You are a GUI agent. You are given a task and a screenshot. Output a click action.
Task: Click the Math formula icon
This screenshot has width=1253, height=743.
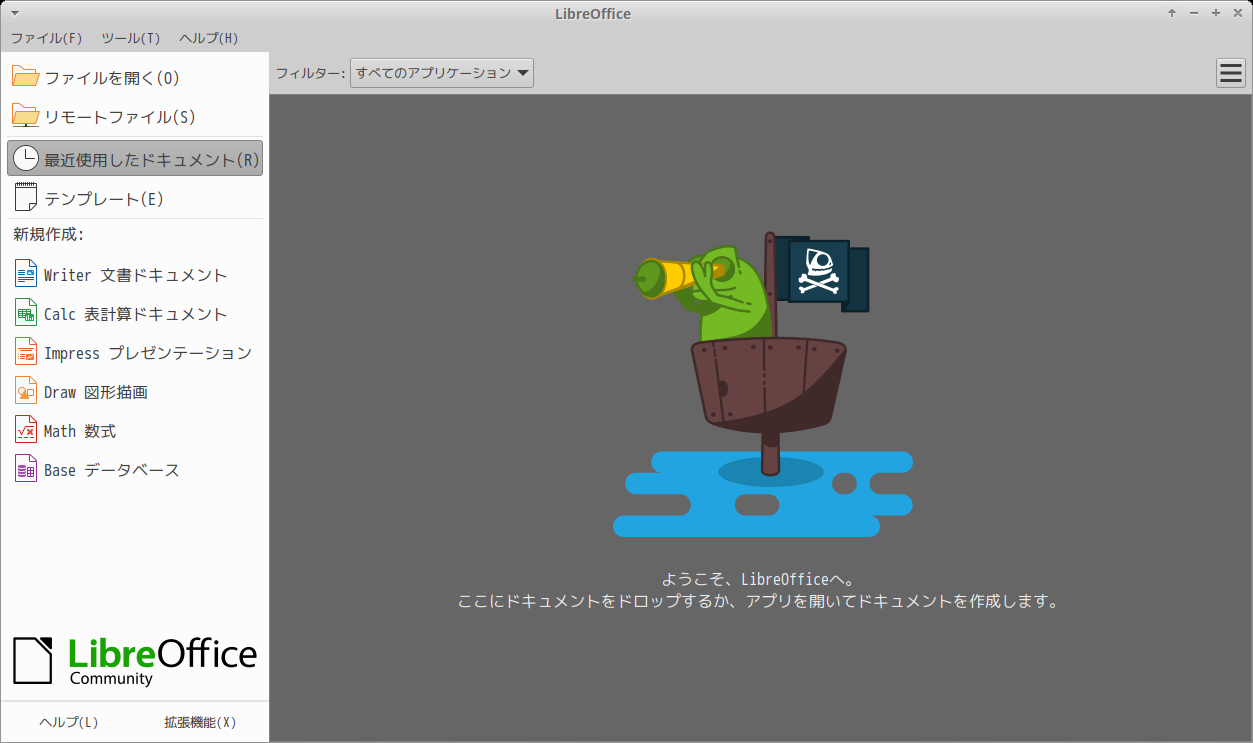(25, 430)
